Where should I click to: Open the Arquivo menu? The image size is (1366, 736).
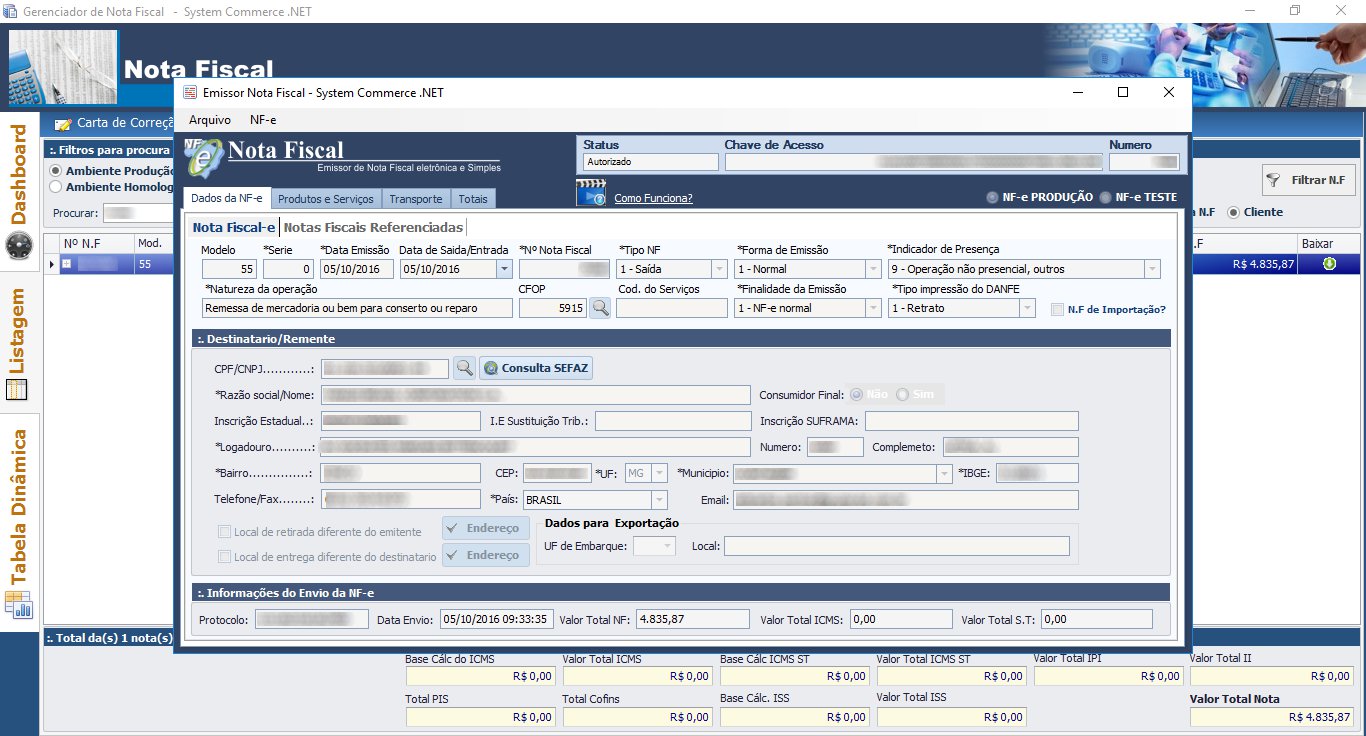[x=210, y=119]
